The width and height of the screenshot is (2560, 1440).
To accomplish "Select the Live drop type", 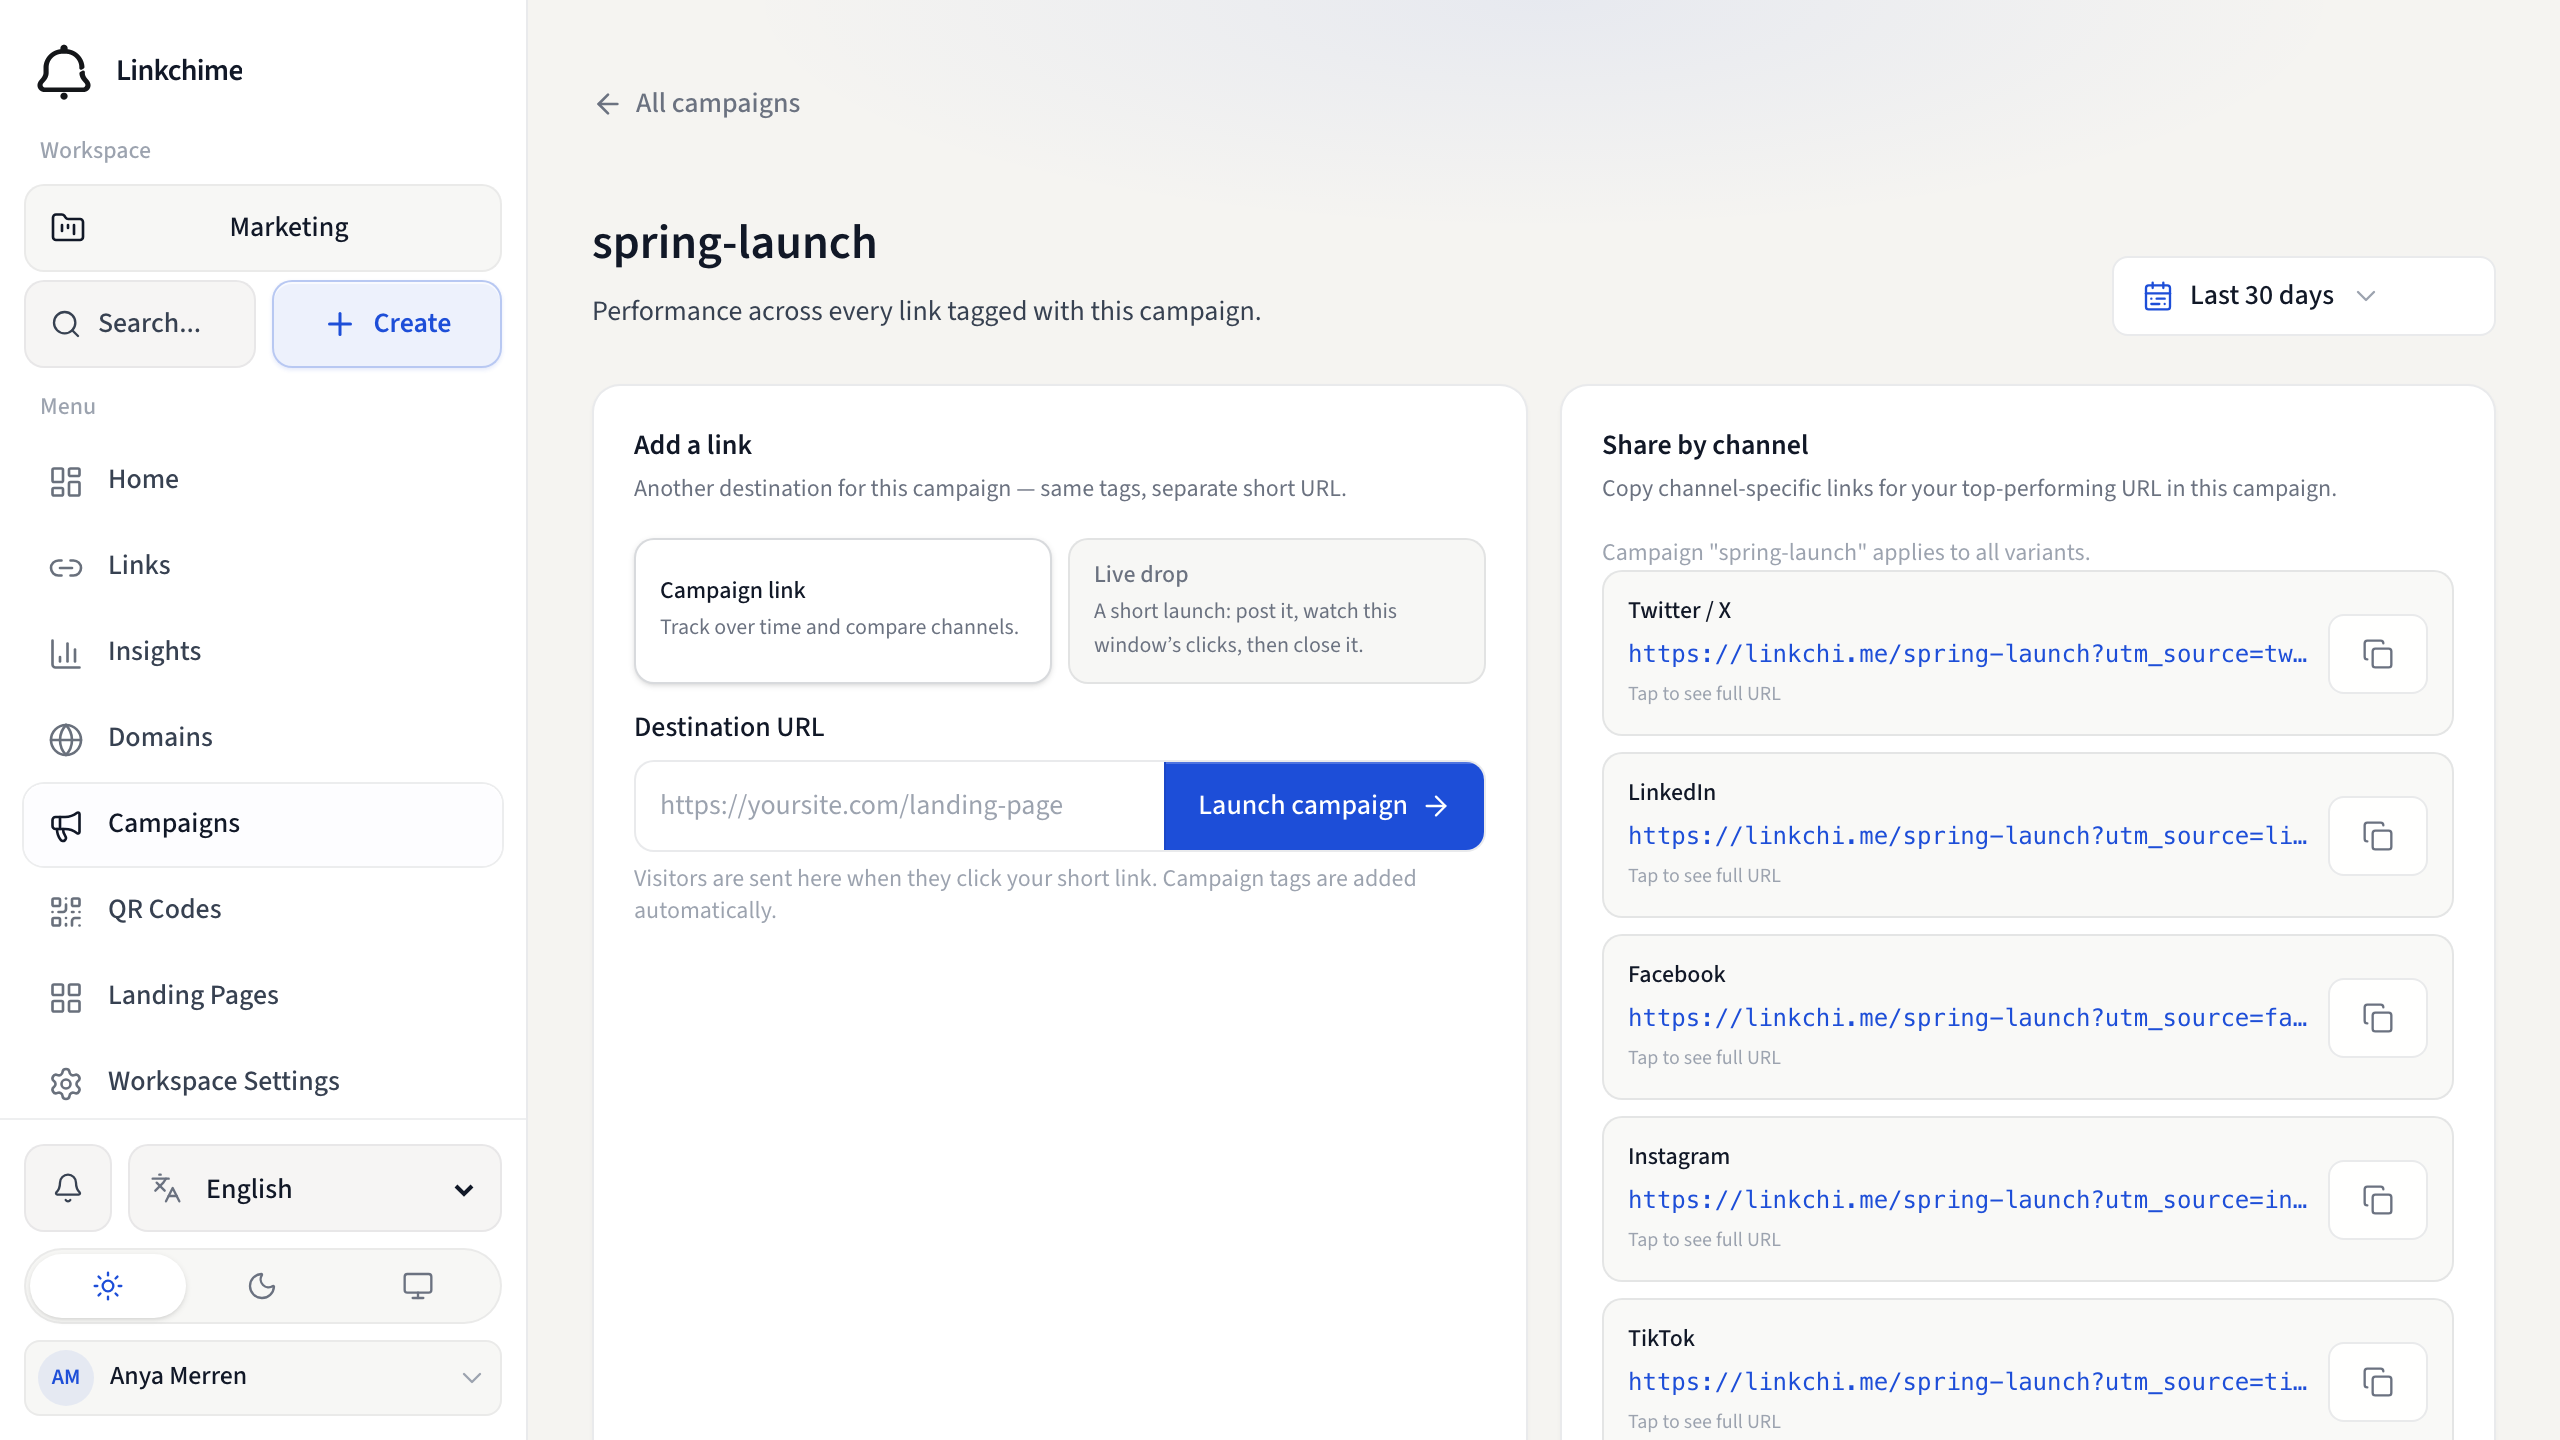I will click(1276, 611).
